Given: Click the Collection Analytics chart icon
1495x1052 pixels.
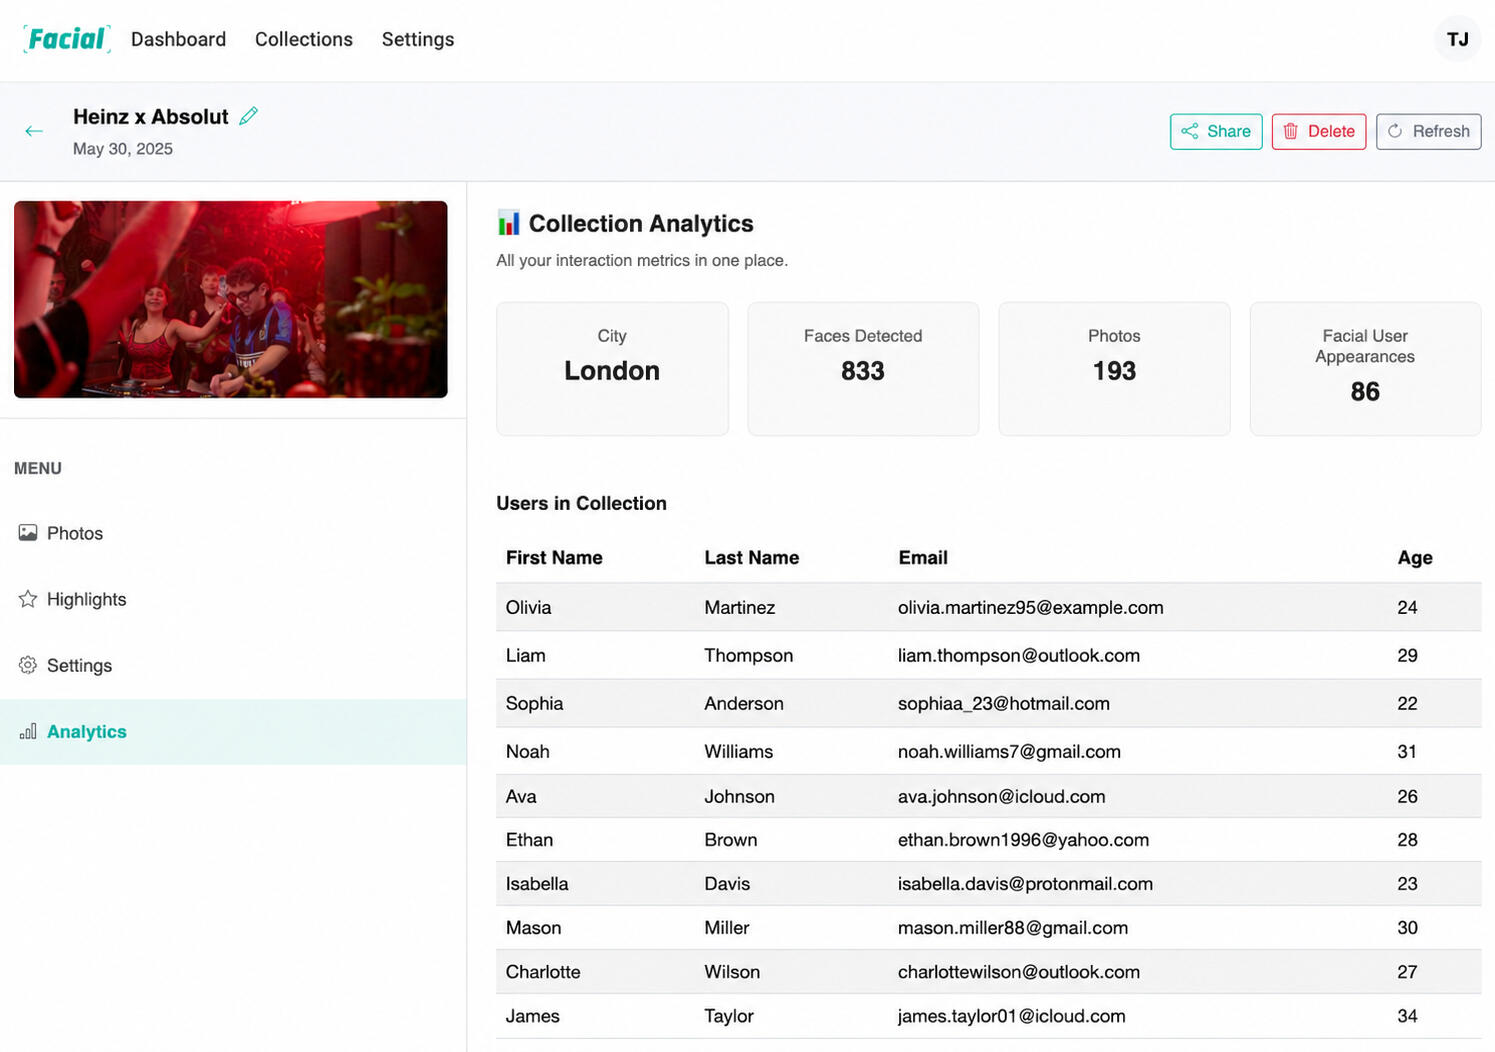Looking at the screenshot, I should coord(508,223).
